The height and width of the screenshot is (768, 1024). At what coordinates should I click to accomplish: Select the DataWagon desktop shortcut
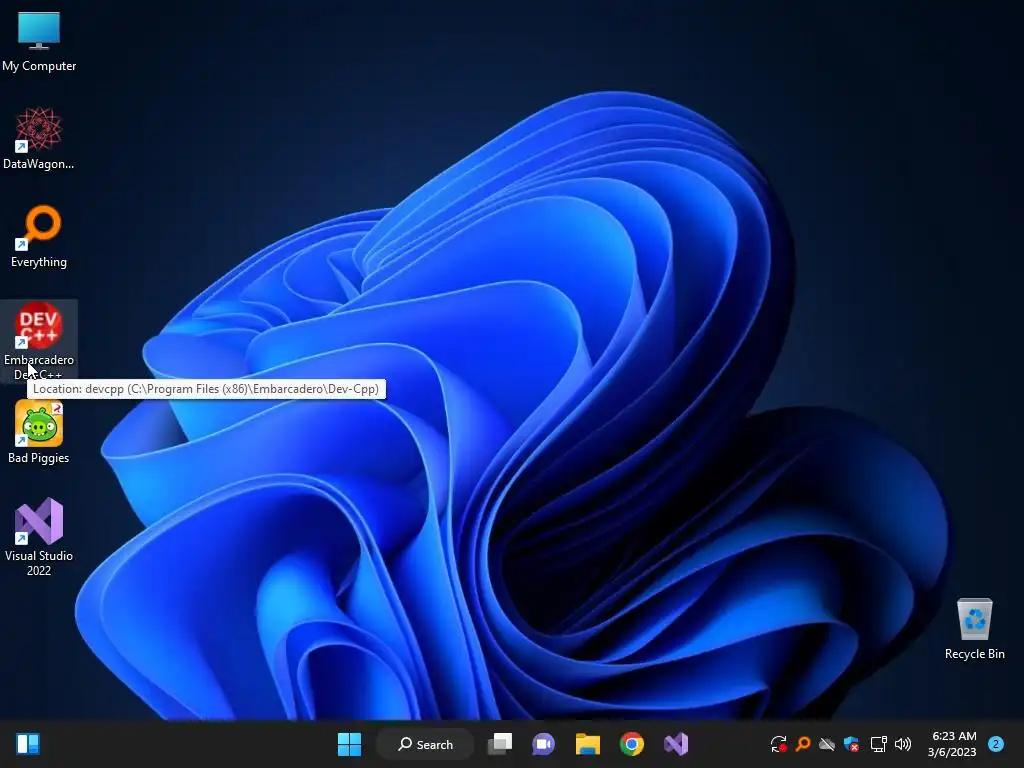coord(39,138)
